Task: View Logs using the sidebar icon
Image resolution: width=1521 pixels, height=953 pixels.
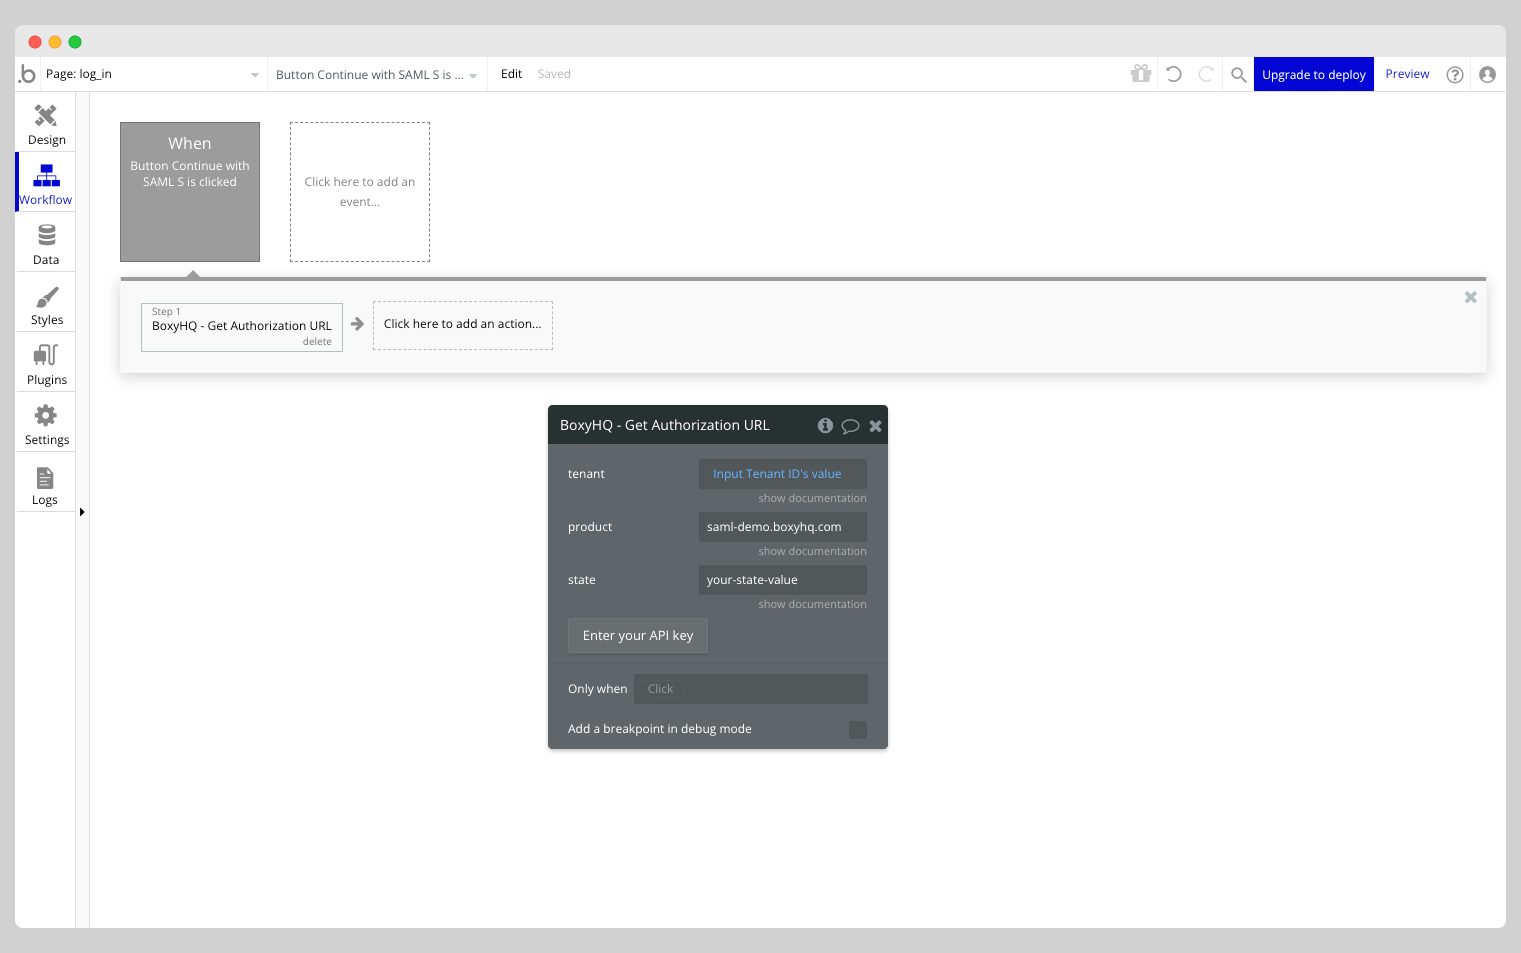Action: (45, 478)
